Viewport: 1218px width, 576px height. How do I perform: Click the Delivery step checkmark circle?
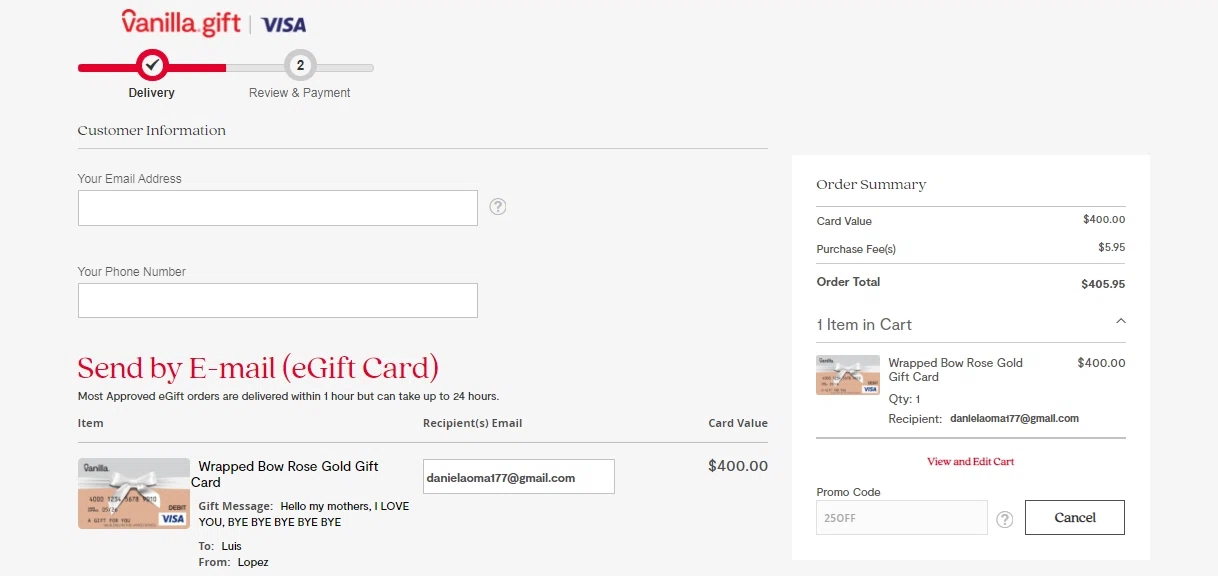click(x=152, y=66)
